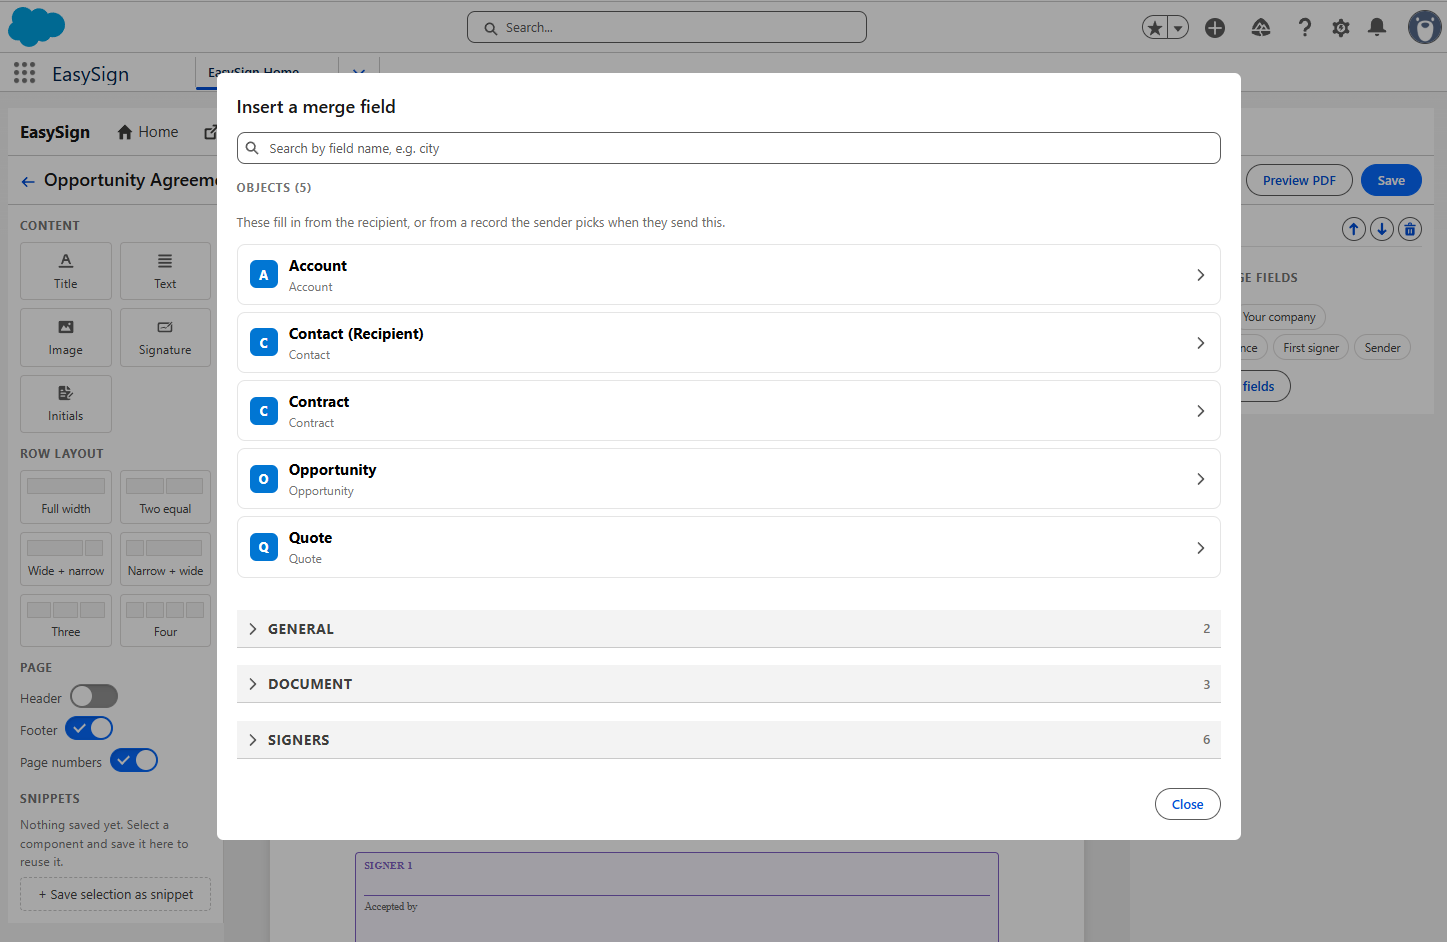The width and height of the screenshot is (1447, 942).
Task: Turn off the Page numbers toggle
Action: (134, 761)
